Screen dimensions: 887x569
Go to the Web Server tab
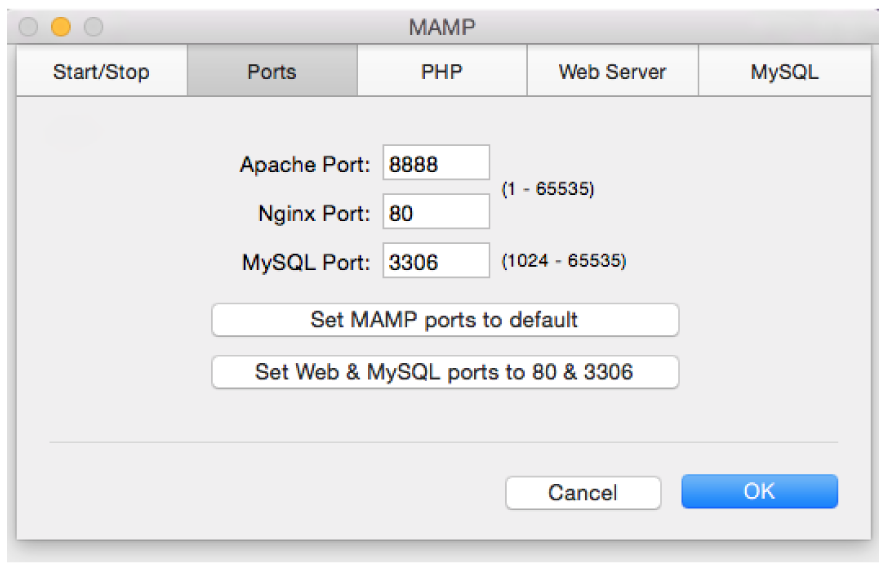(613, 71)
